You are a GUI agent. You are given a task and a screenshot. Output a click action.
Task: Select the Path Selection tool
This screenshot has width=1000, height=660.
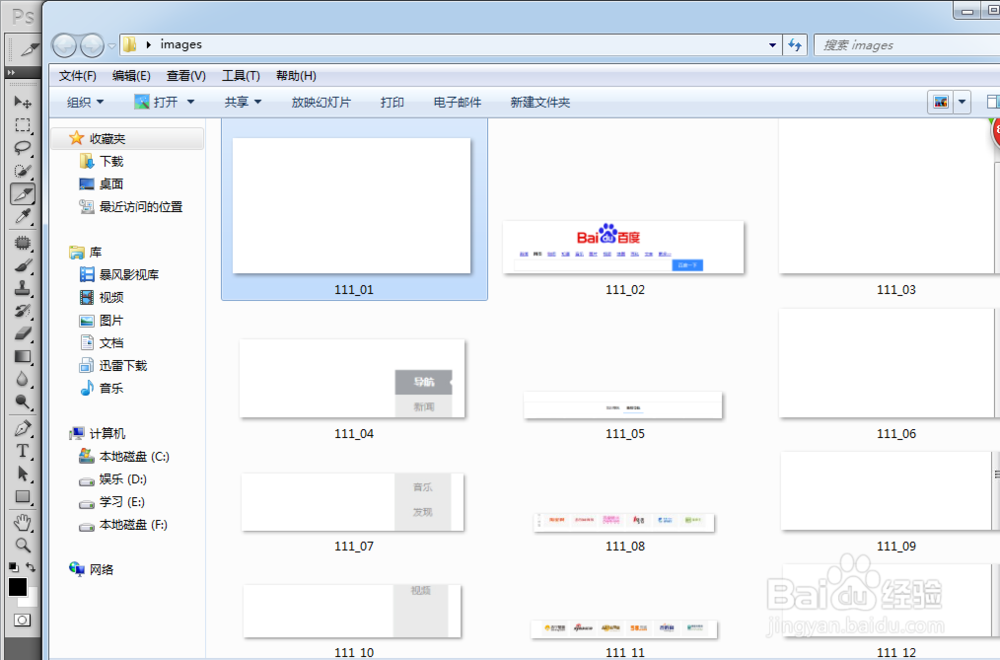[x=22, y=474]
